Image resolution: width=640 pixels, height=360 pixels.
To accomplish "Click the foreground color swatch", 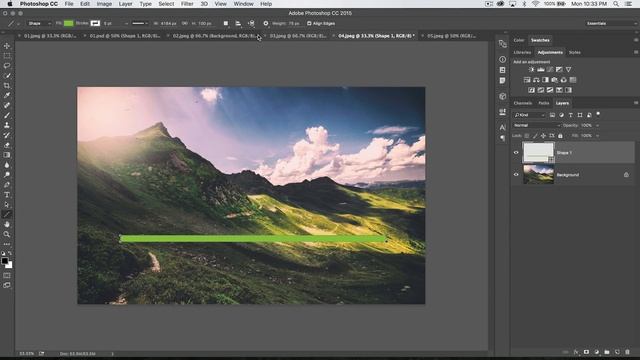I will [4, 261].
